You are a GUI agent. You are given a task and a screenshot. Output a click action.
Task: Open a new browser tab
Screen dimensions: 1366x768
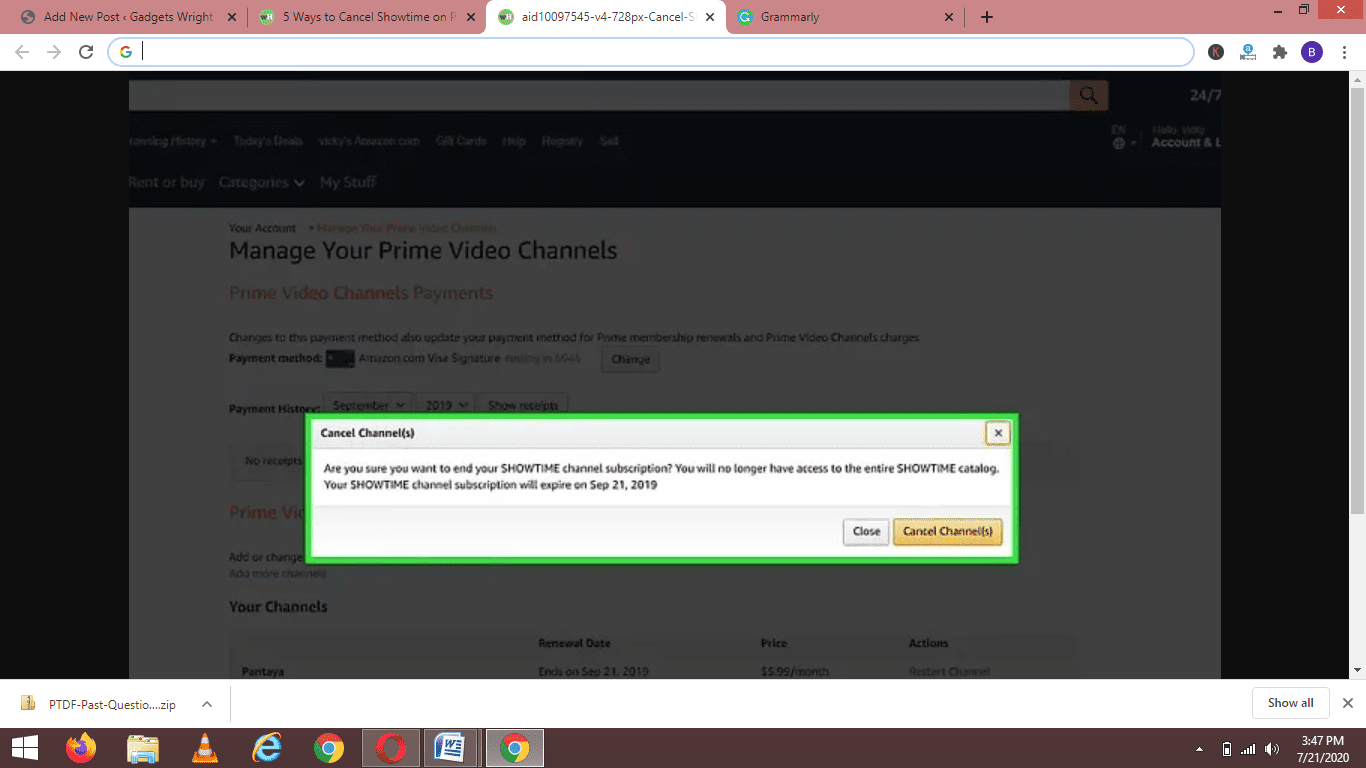[x=987, y=17]
